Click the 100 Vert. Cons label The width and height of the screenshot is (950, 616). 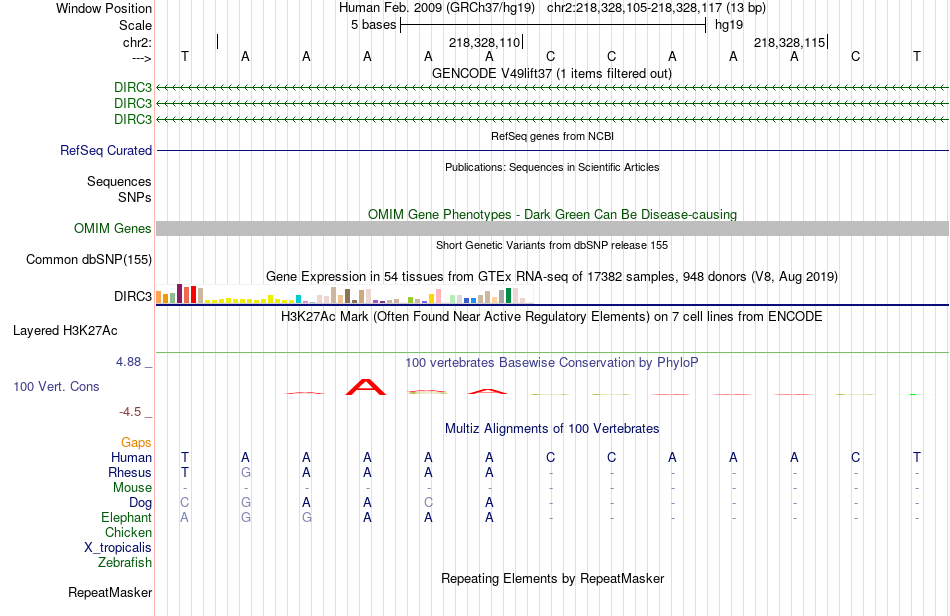click(56, 386)
